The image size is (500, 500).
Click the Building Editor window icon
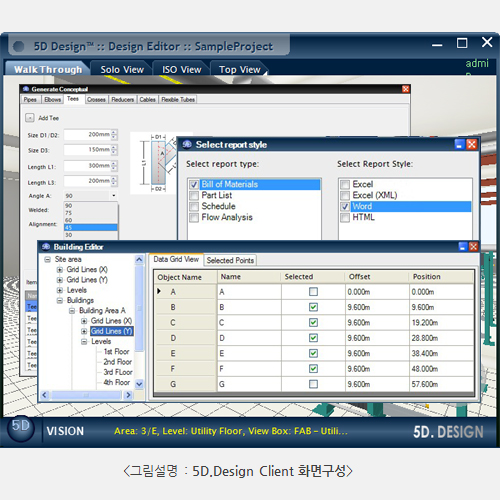(x=46, y=247)
